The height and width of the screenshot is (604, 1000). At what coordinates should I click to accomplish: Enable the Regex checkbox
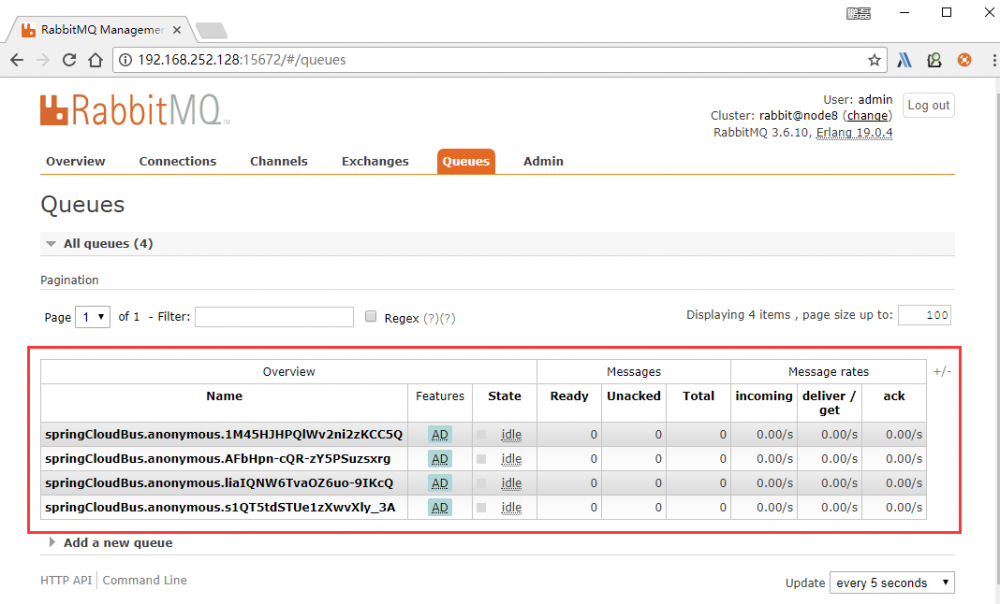[x=371, y=317]
